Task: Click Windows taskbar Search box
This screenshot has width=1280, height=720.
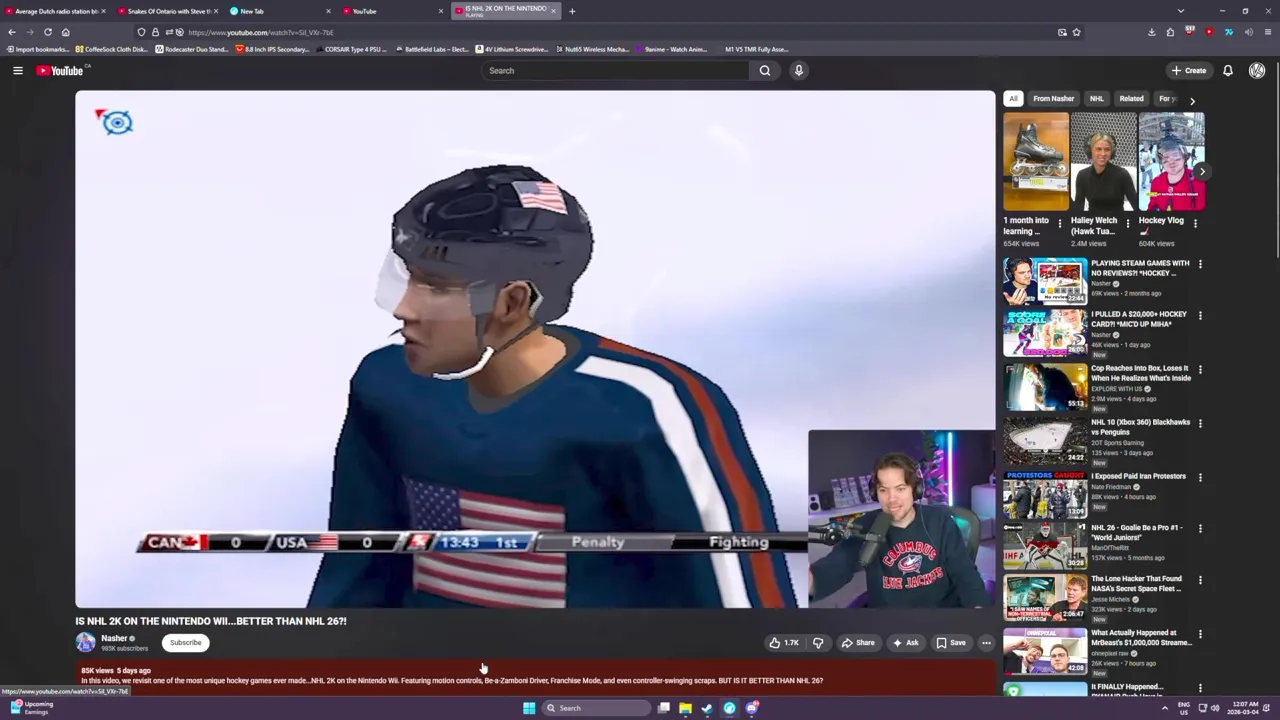Action: point(596,708)
